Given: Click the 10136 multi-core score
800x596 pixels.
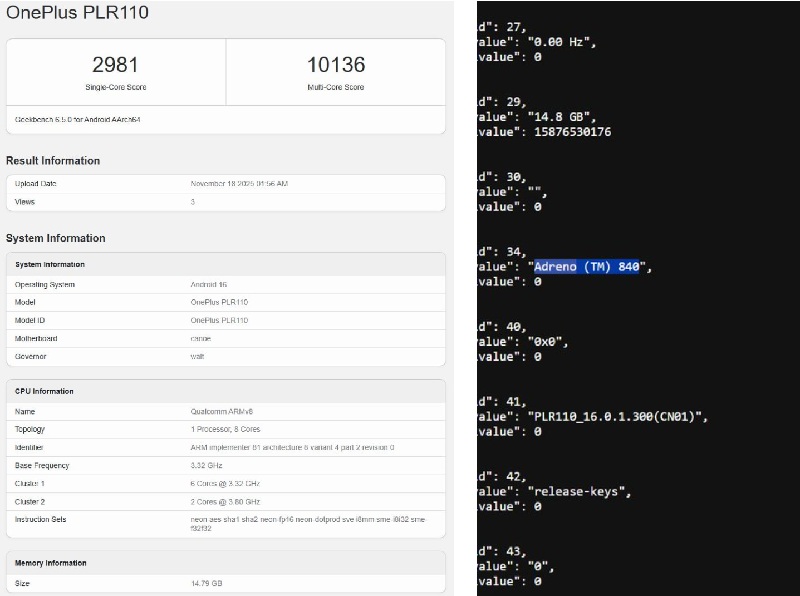Looking at the screenshot, I should (x=335, y=65).
